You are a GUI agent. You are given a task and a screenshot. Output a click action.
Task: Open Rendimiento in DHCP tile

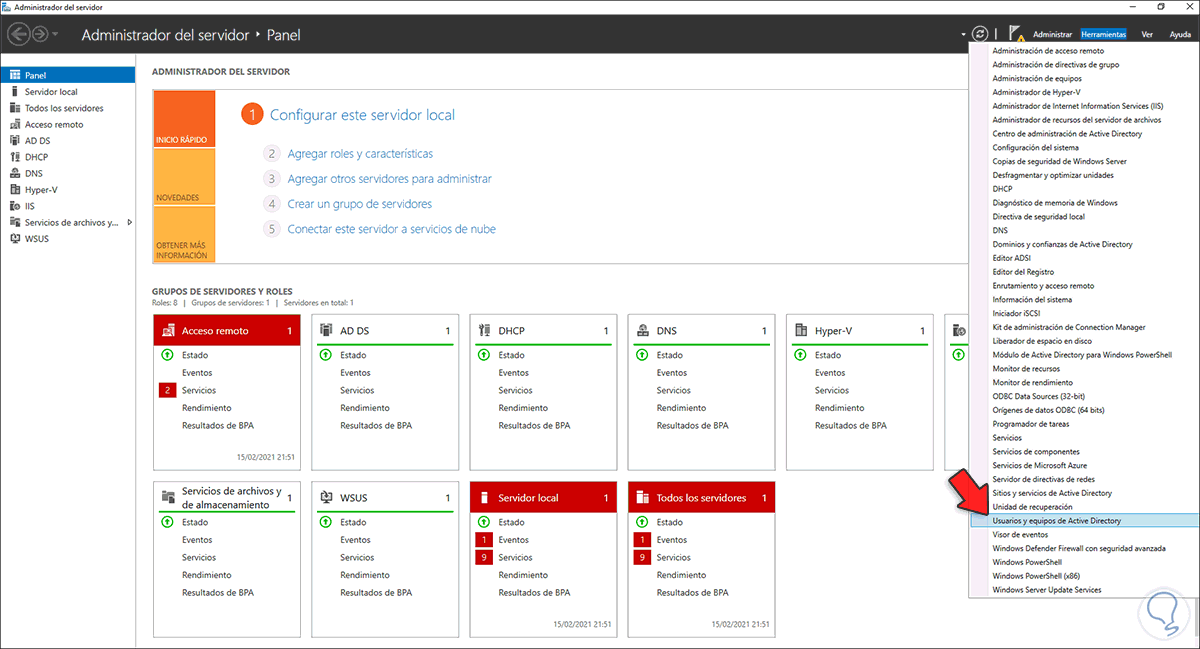point(523,408)
